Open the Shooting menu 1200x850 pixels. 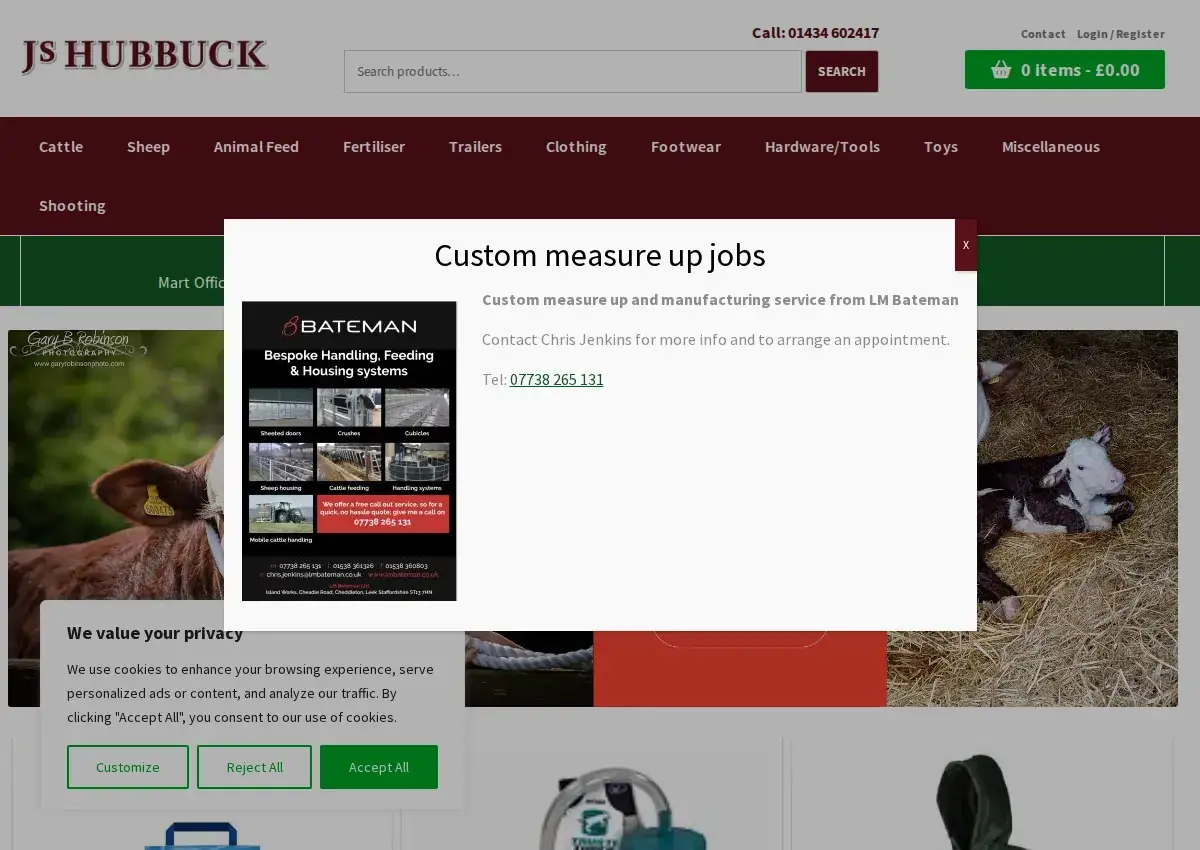tap(72, 206)
